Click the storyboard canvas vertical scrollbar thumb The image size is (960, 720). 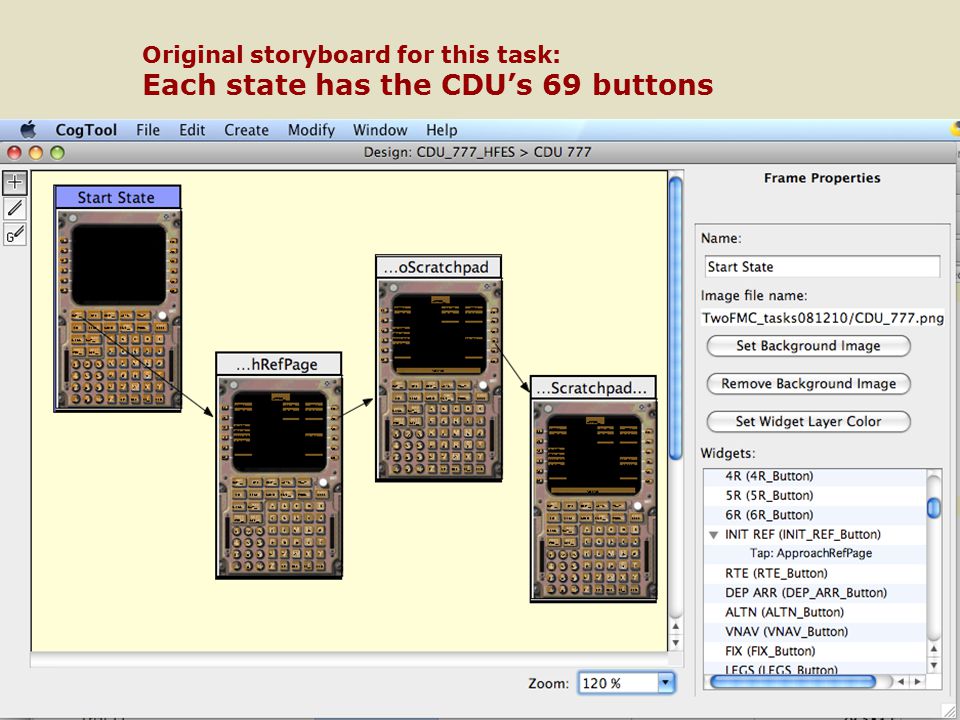pos(675,317)
